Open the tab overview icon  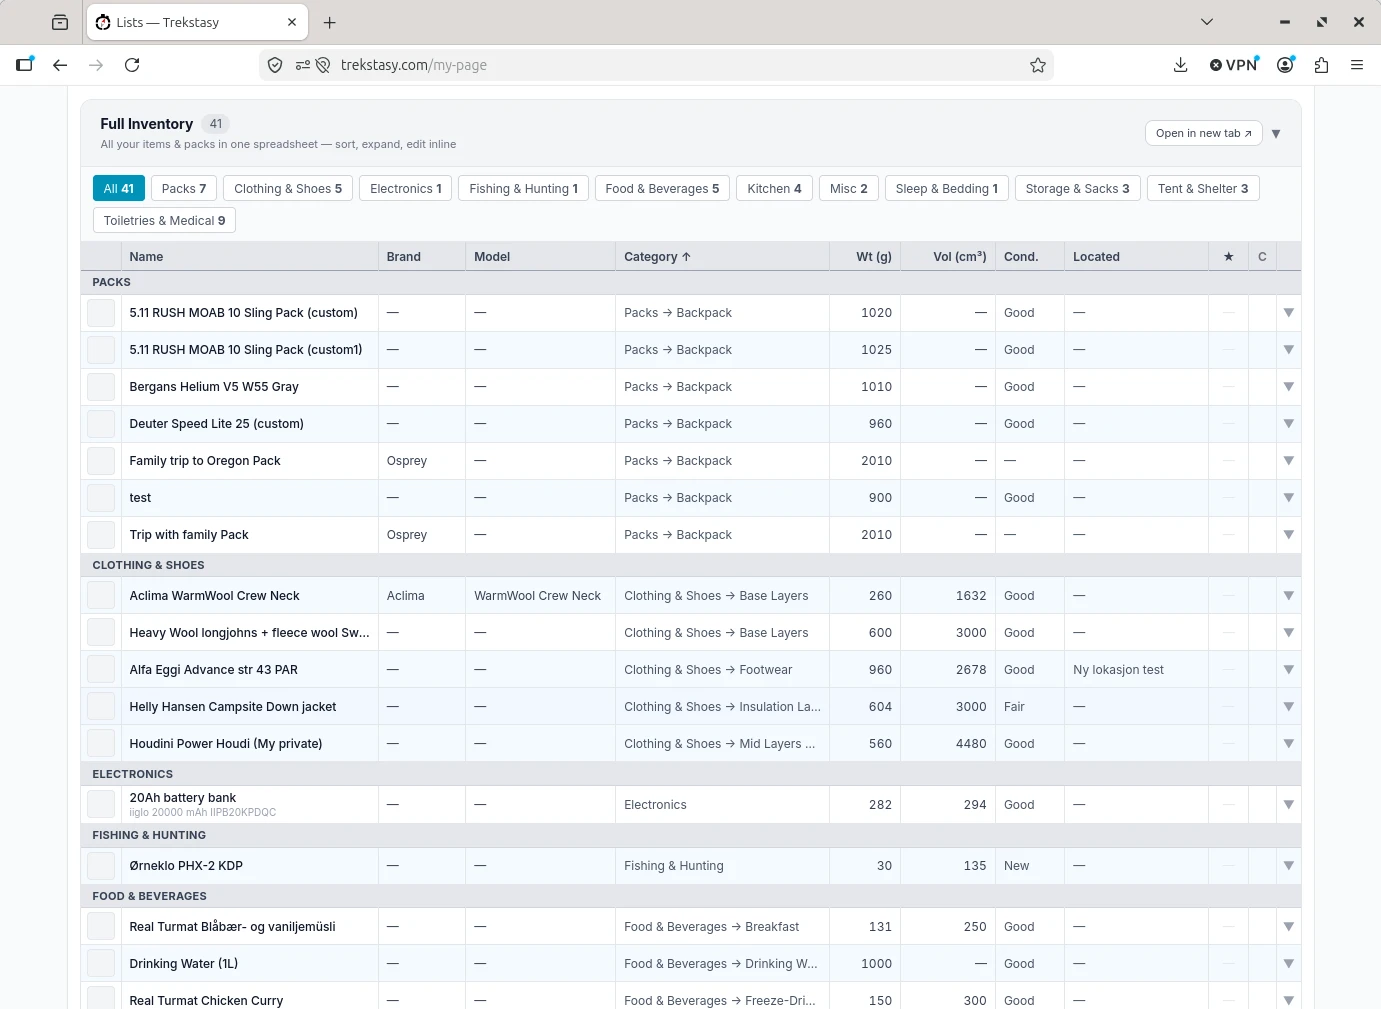pyautogui.click(x=60, y=22)
